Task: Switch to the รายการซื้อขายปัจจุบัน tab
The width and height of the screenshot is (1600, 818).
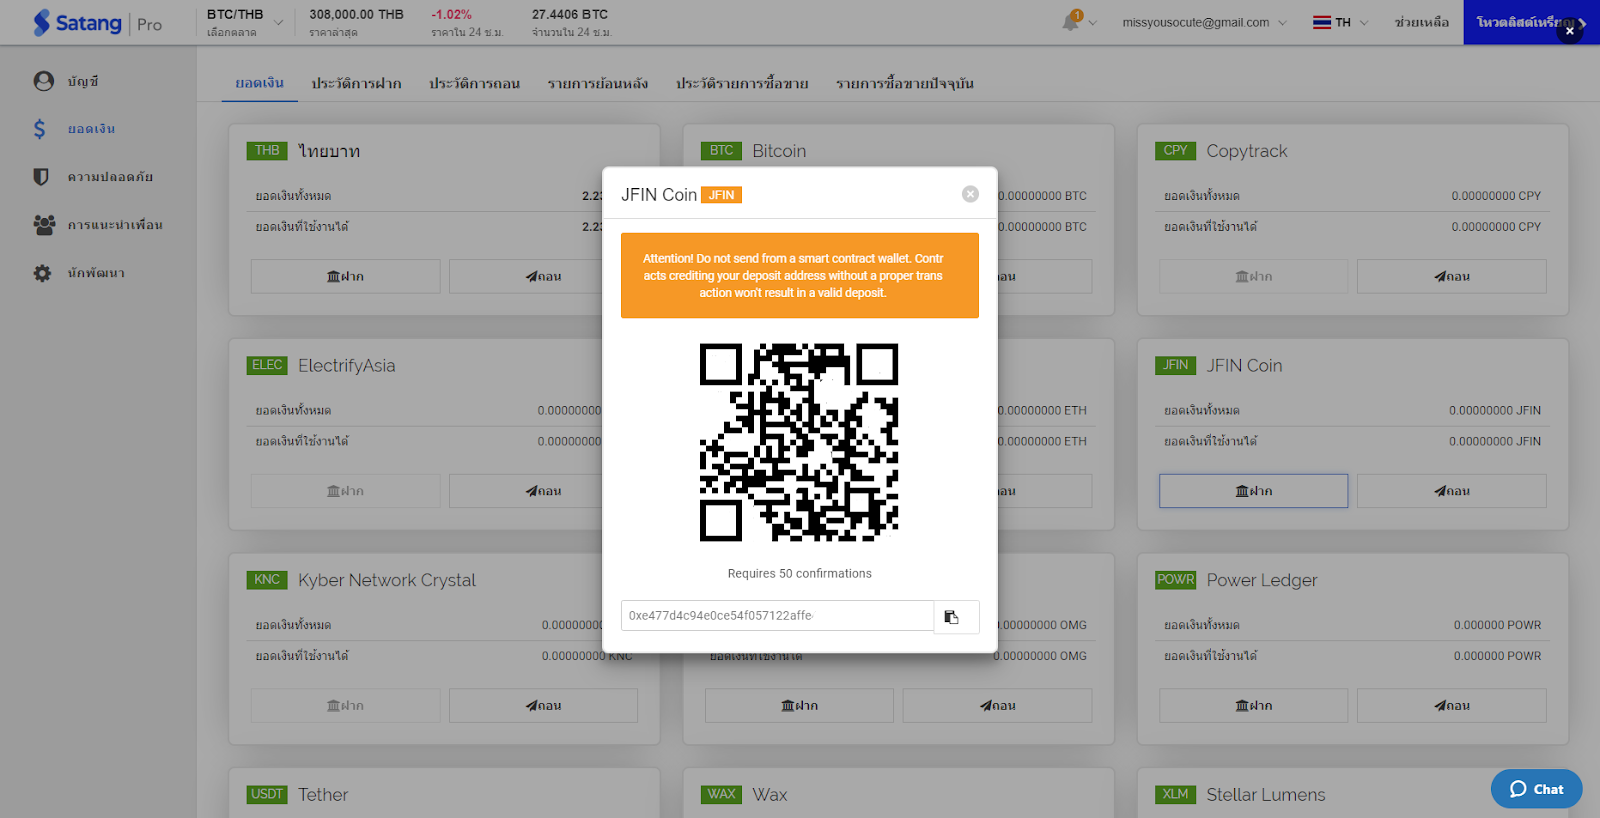Action: coord(905,83)
